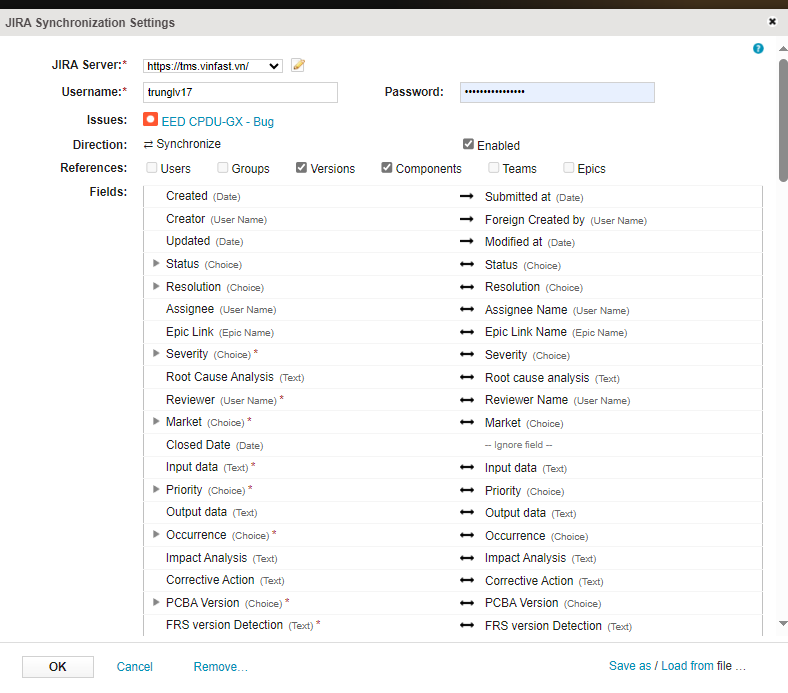788x693 pixels.
Task: Click the OK button
Action: [58, 666]
